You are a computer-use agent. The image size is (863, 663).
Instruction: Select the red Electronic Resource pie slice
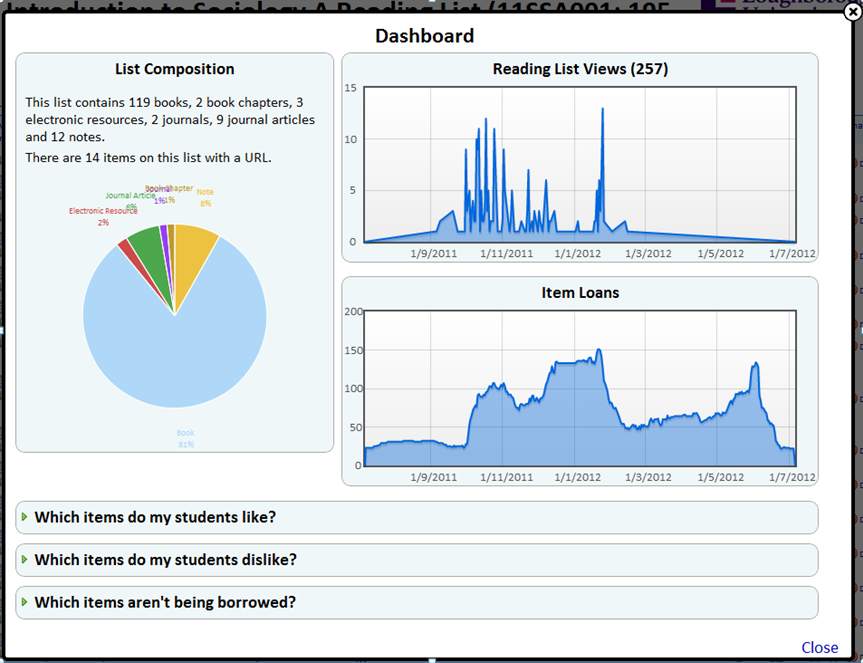(x=126, y=246)
